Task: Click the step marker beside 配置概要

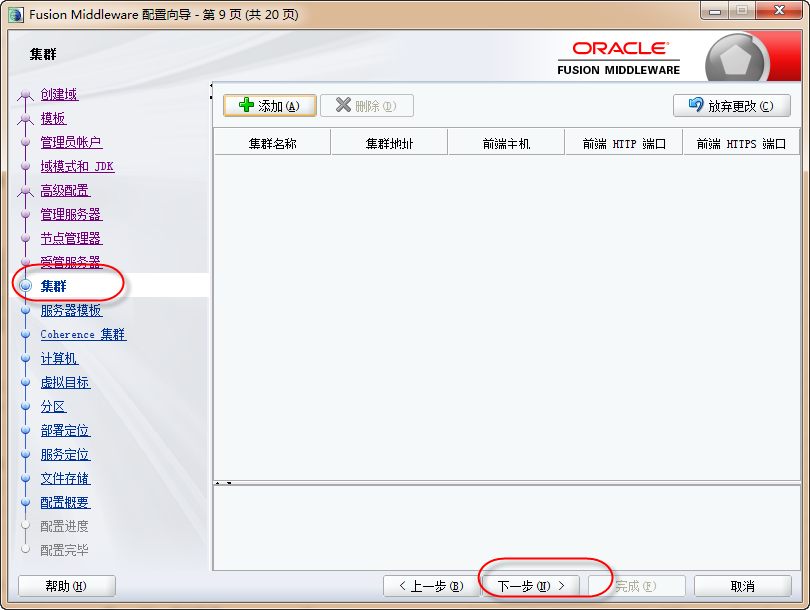Action: (x=25, y=502)
